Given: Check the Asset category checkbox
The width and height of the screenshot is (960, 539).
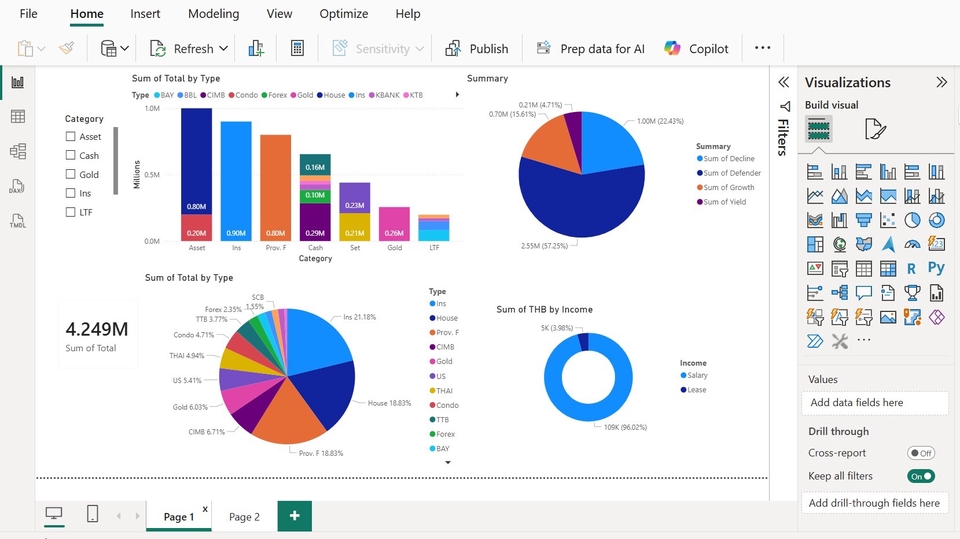Looking at the screenshot, I should click(70, 137).
